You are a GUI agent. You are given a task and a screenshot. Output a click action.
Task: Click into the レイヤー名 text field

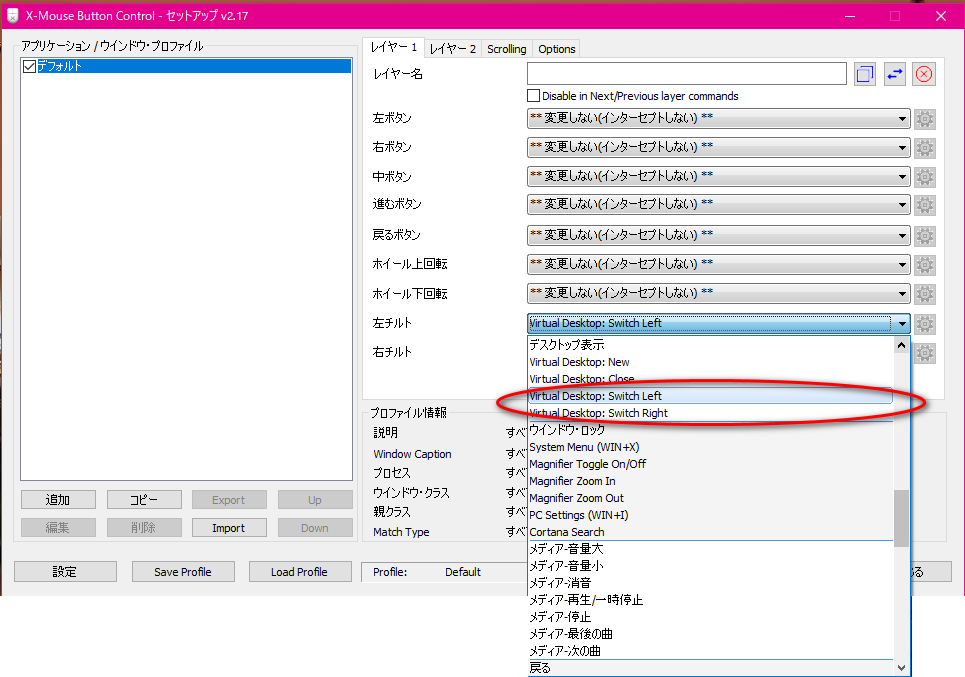(686, 74)
